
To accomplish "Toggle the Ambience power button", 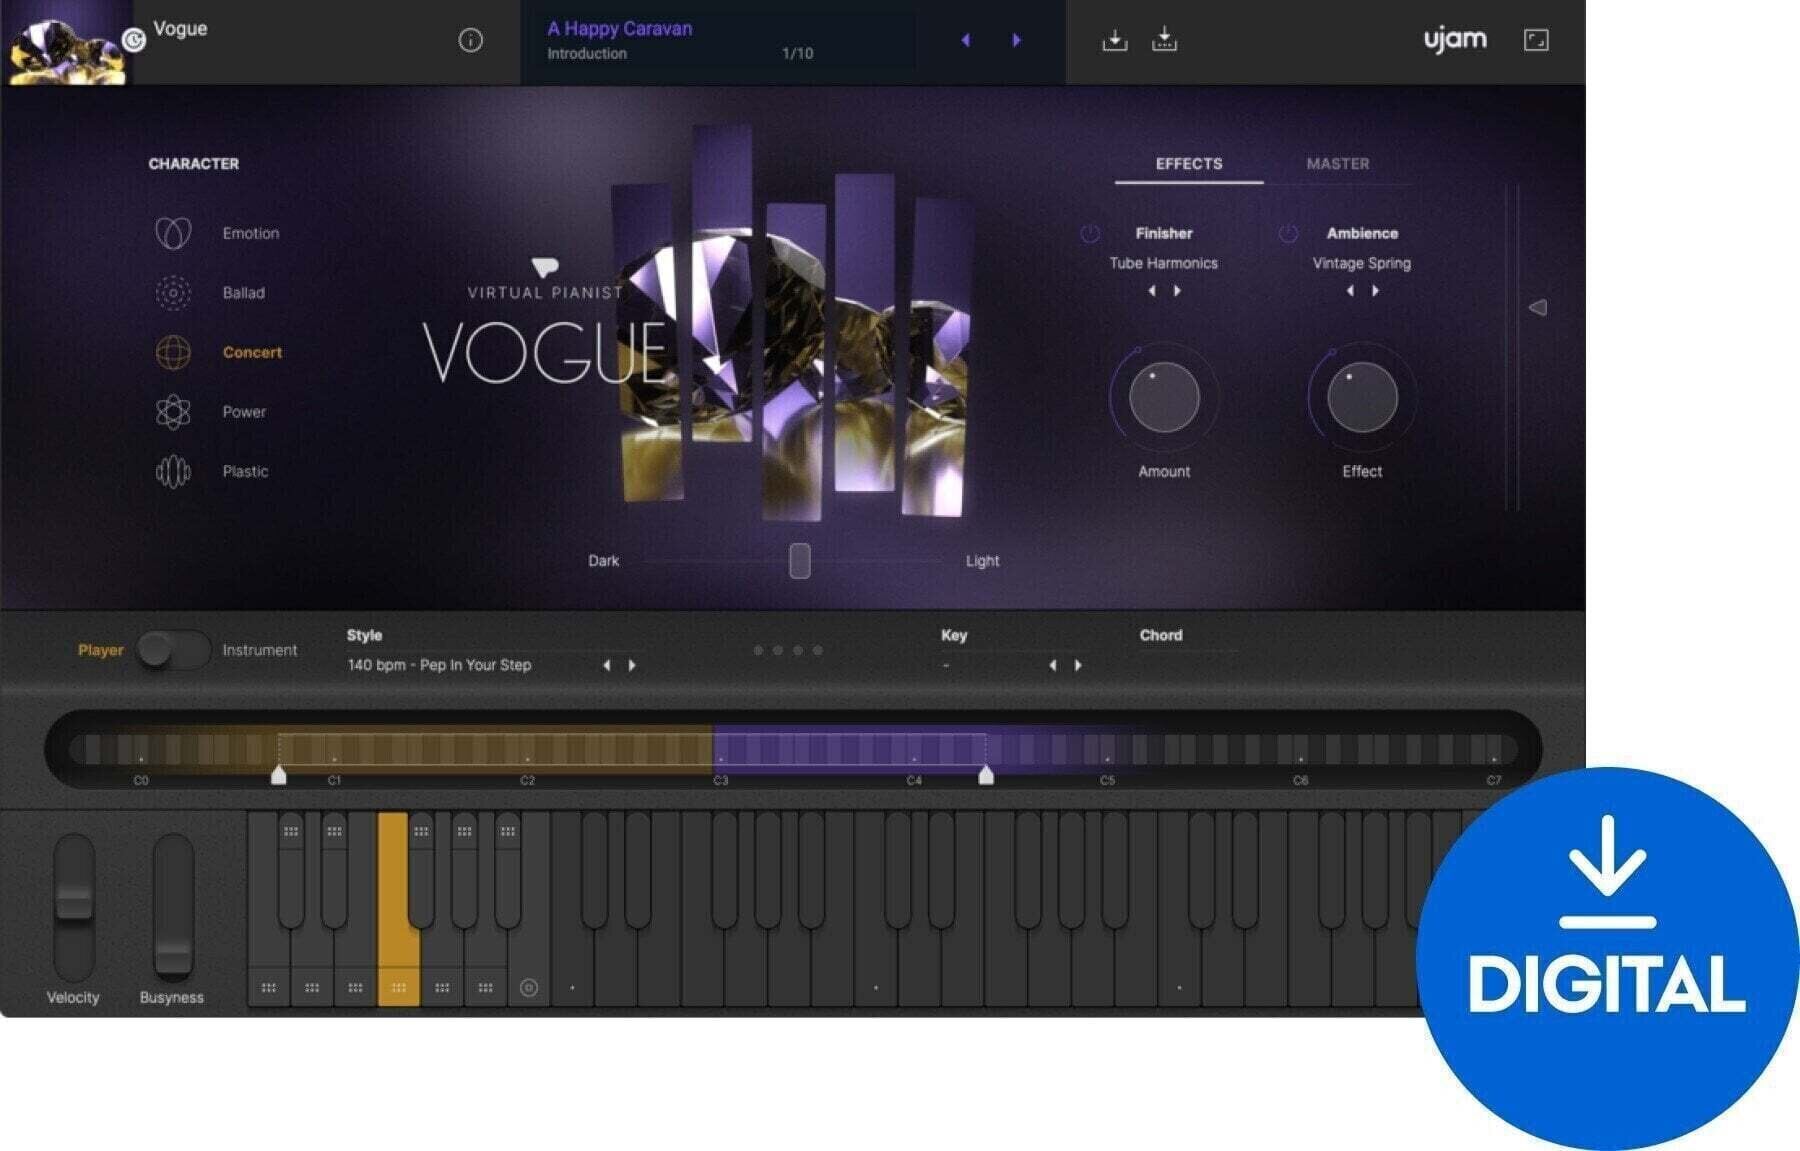I will (x=1288, y=233).
